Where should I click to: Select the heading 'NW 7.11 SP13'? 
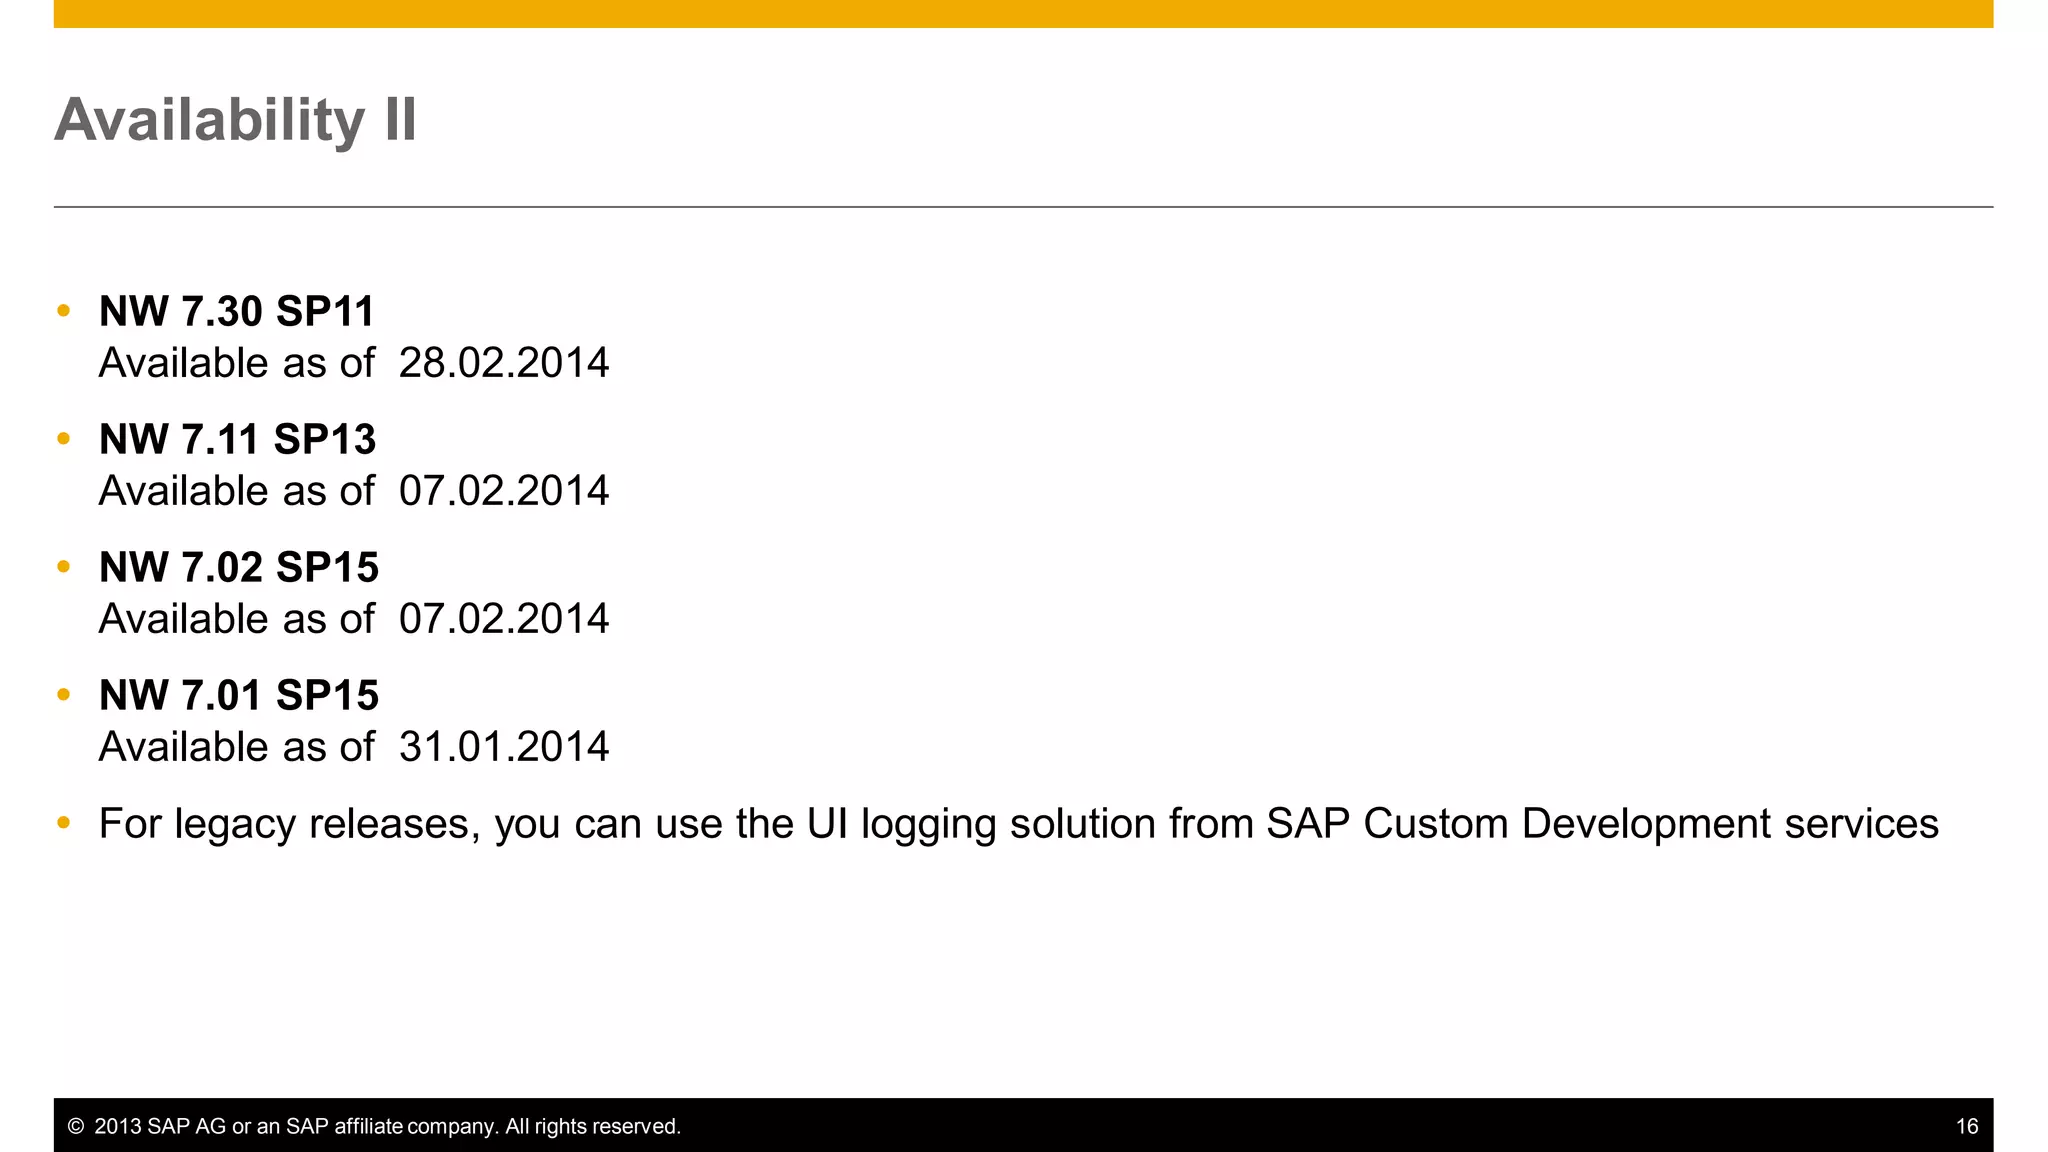[238, 439]
